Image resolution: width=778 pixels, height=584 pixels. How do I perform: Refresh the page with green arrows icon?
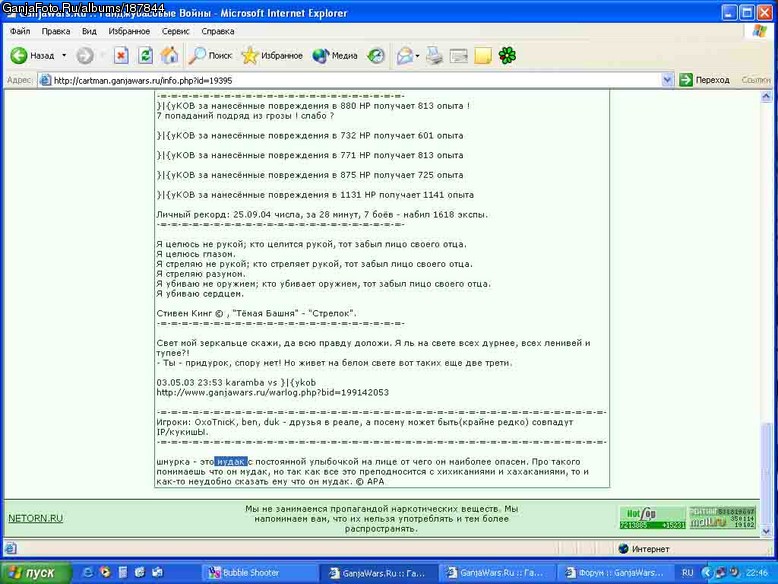point(145,56)
